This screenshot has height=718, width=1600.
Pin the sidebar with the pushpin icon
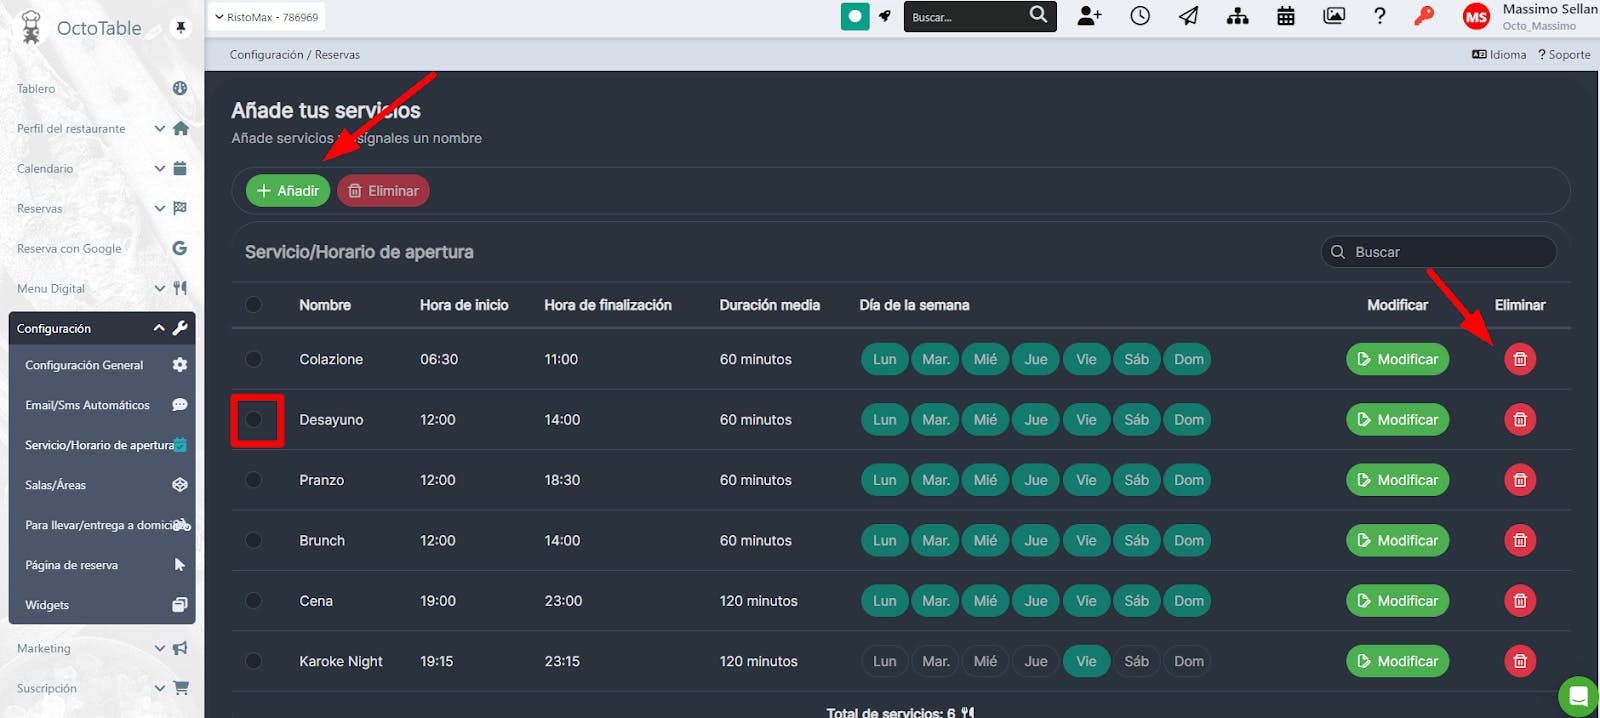coord(181,27)
